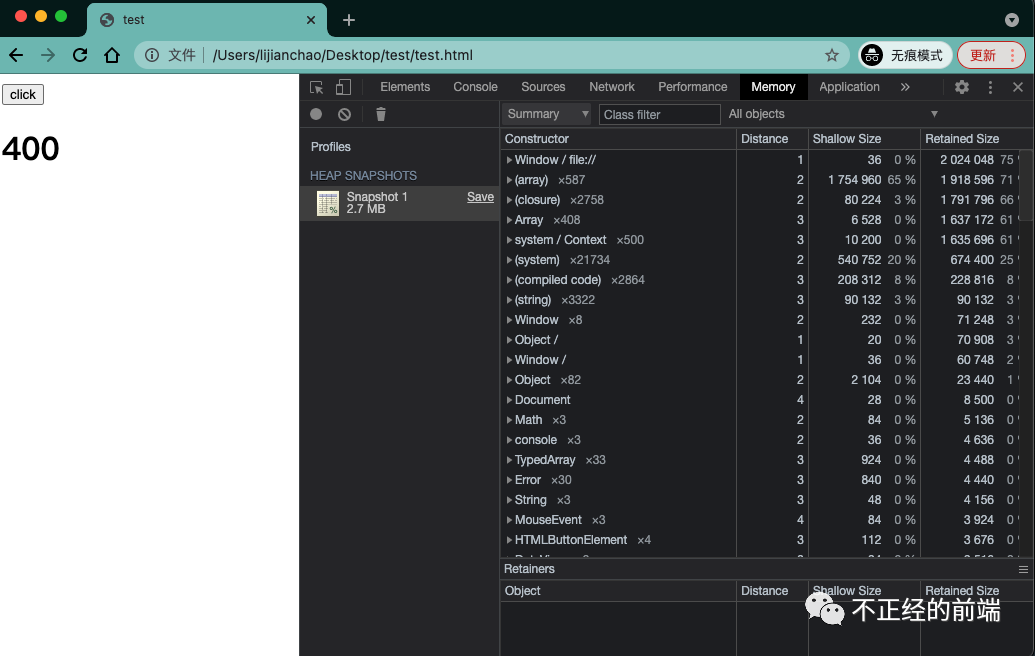The height and width of the screenshot is (656, 1035).
Task: Bookmark this page with the star
Action: click(832, 55)
